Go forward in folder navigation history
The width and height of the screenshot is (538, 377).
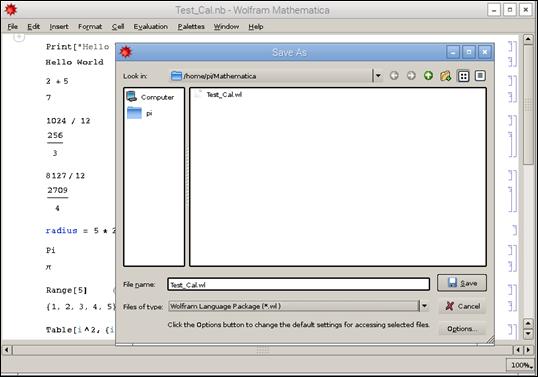coord(411,75)
